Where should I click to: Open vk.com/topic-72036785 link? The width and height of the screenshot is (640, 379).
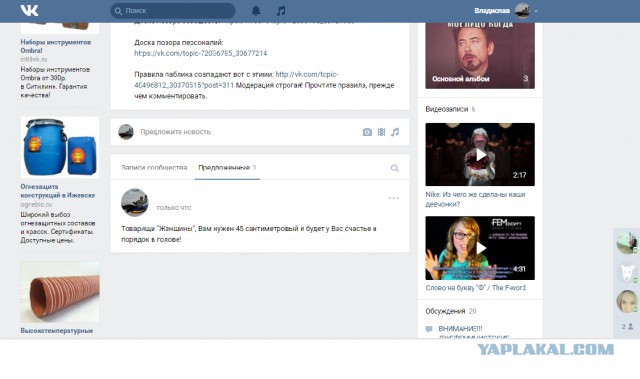(200, 53)
